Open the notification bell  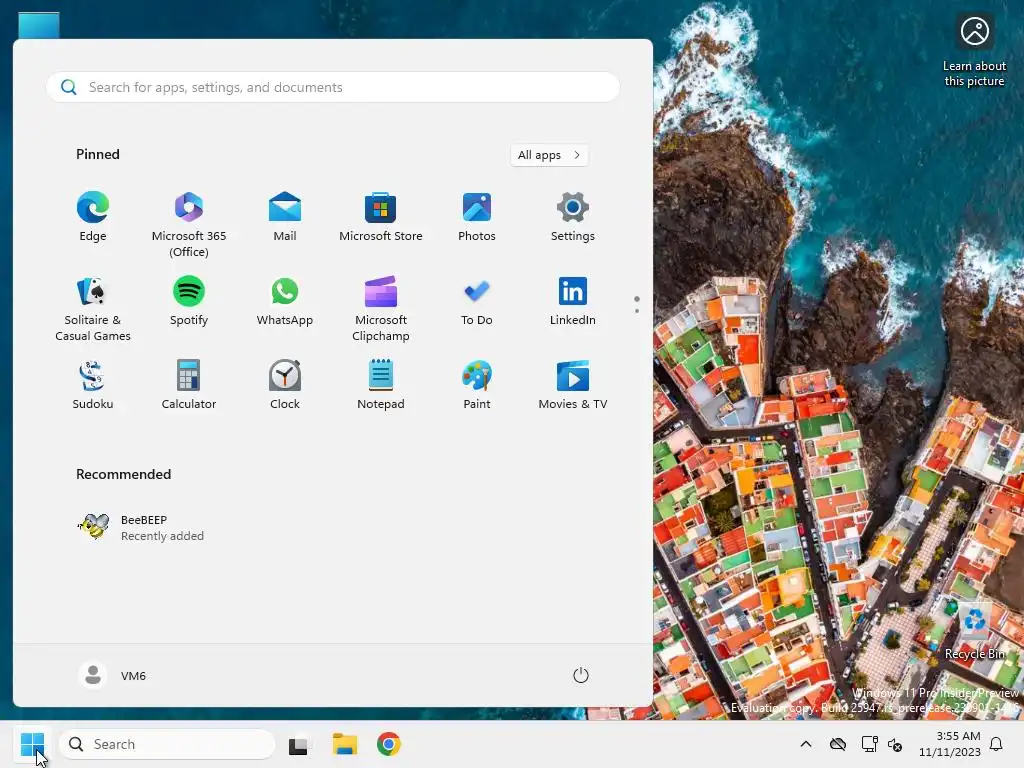coord(997,744)
